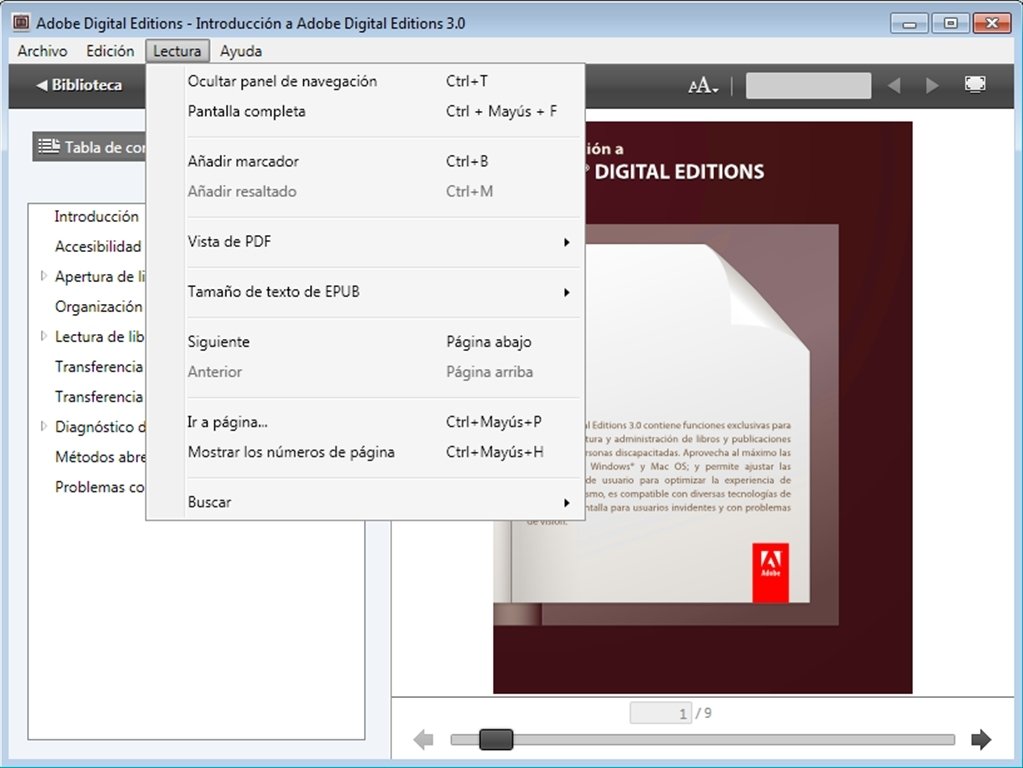Image resolution: width=1023 pixels, height=768 pixels.
Task: Open the Archivo menu
Action: point(42,51)
